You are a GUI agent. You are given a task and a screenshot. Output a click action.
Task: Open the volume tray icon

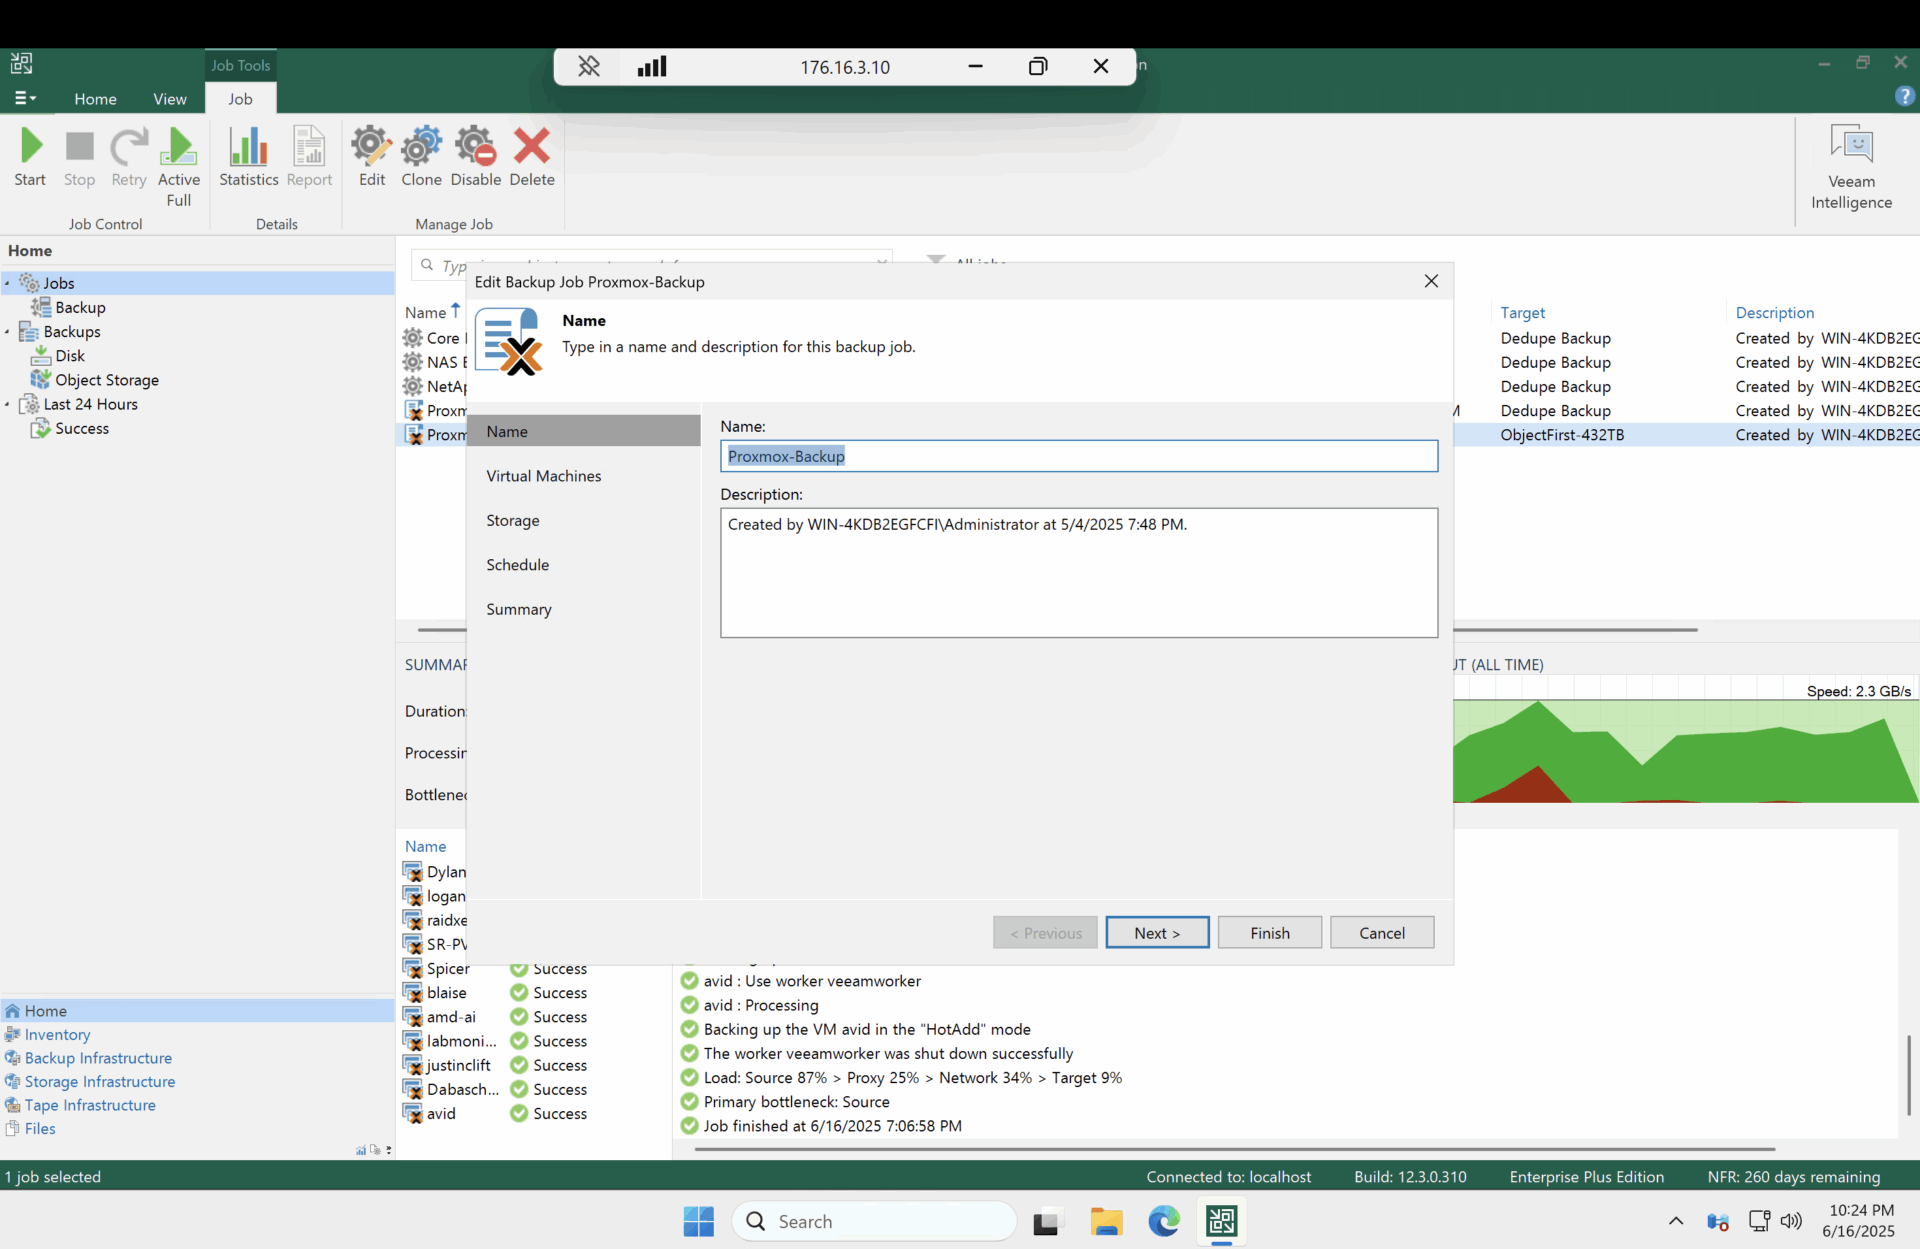pos(1791,1221)
